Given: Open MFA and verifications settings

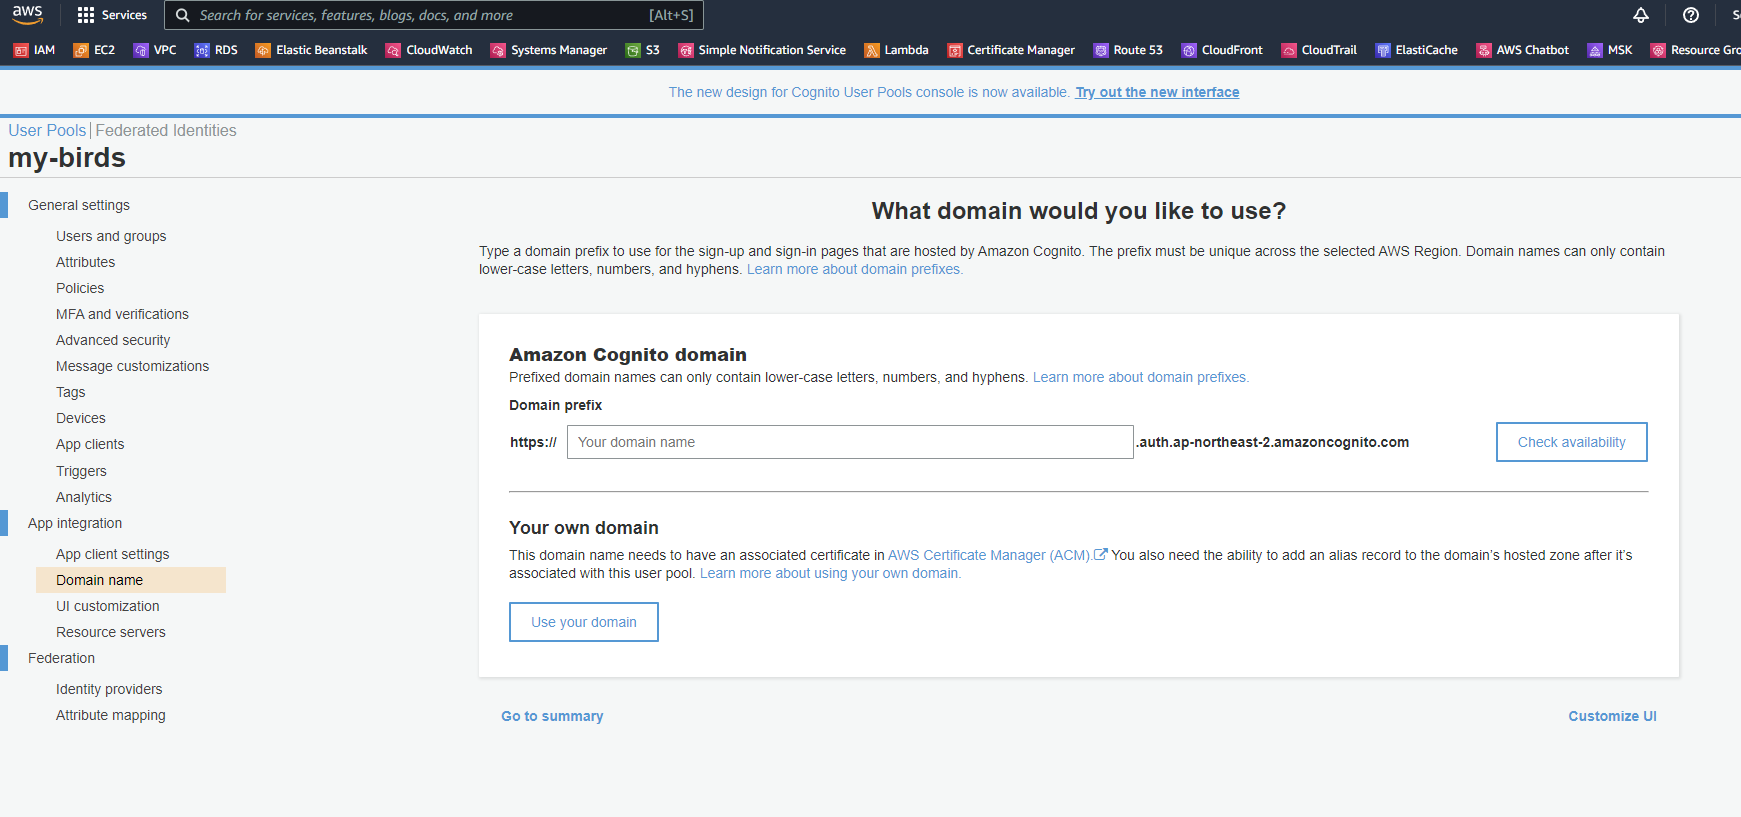Looking at the screenshot, I should coord(122,314).
